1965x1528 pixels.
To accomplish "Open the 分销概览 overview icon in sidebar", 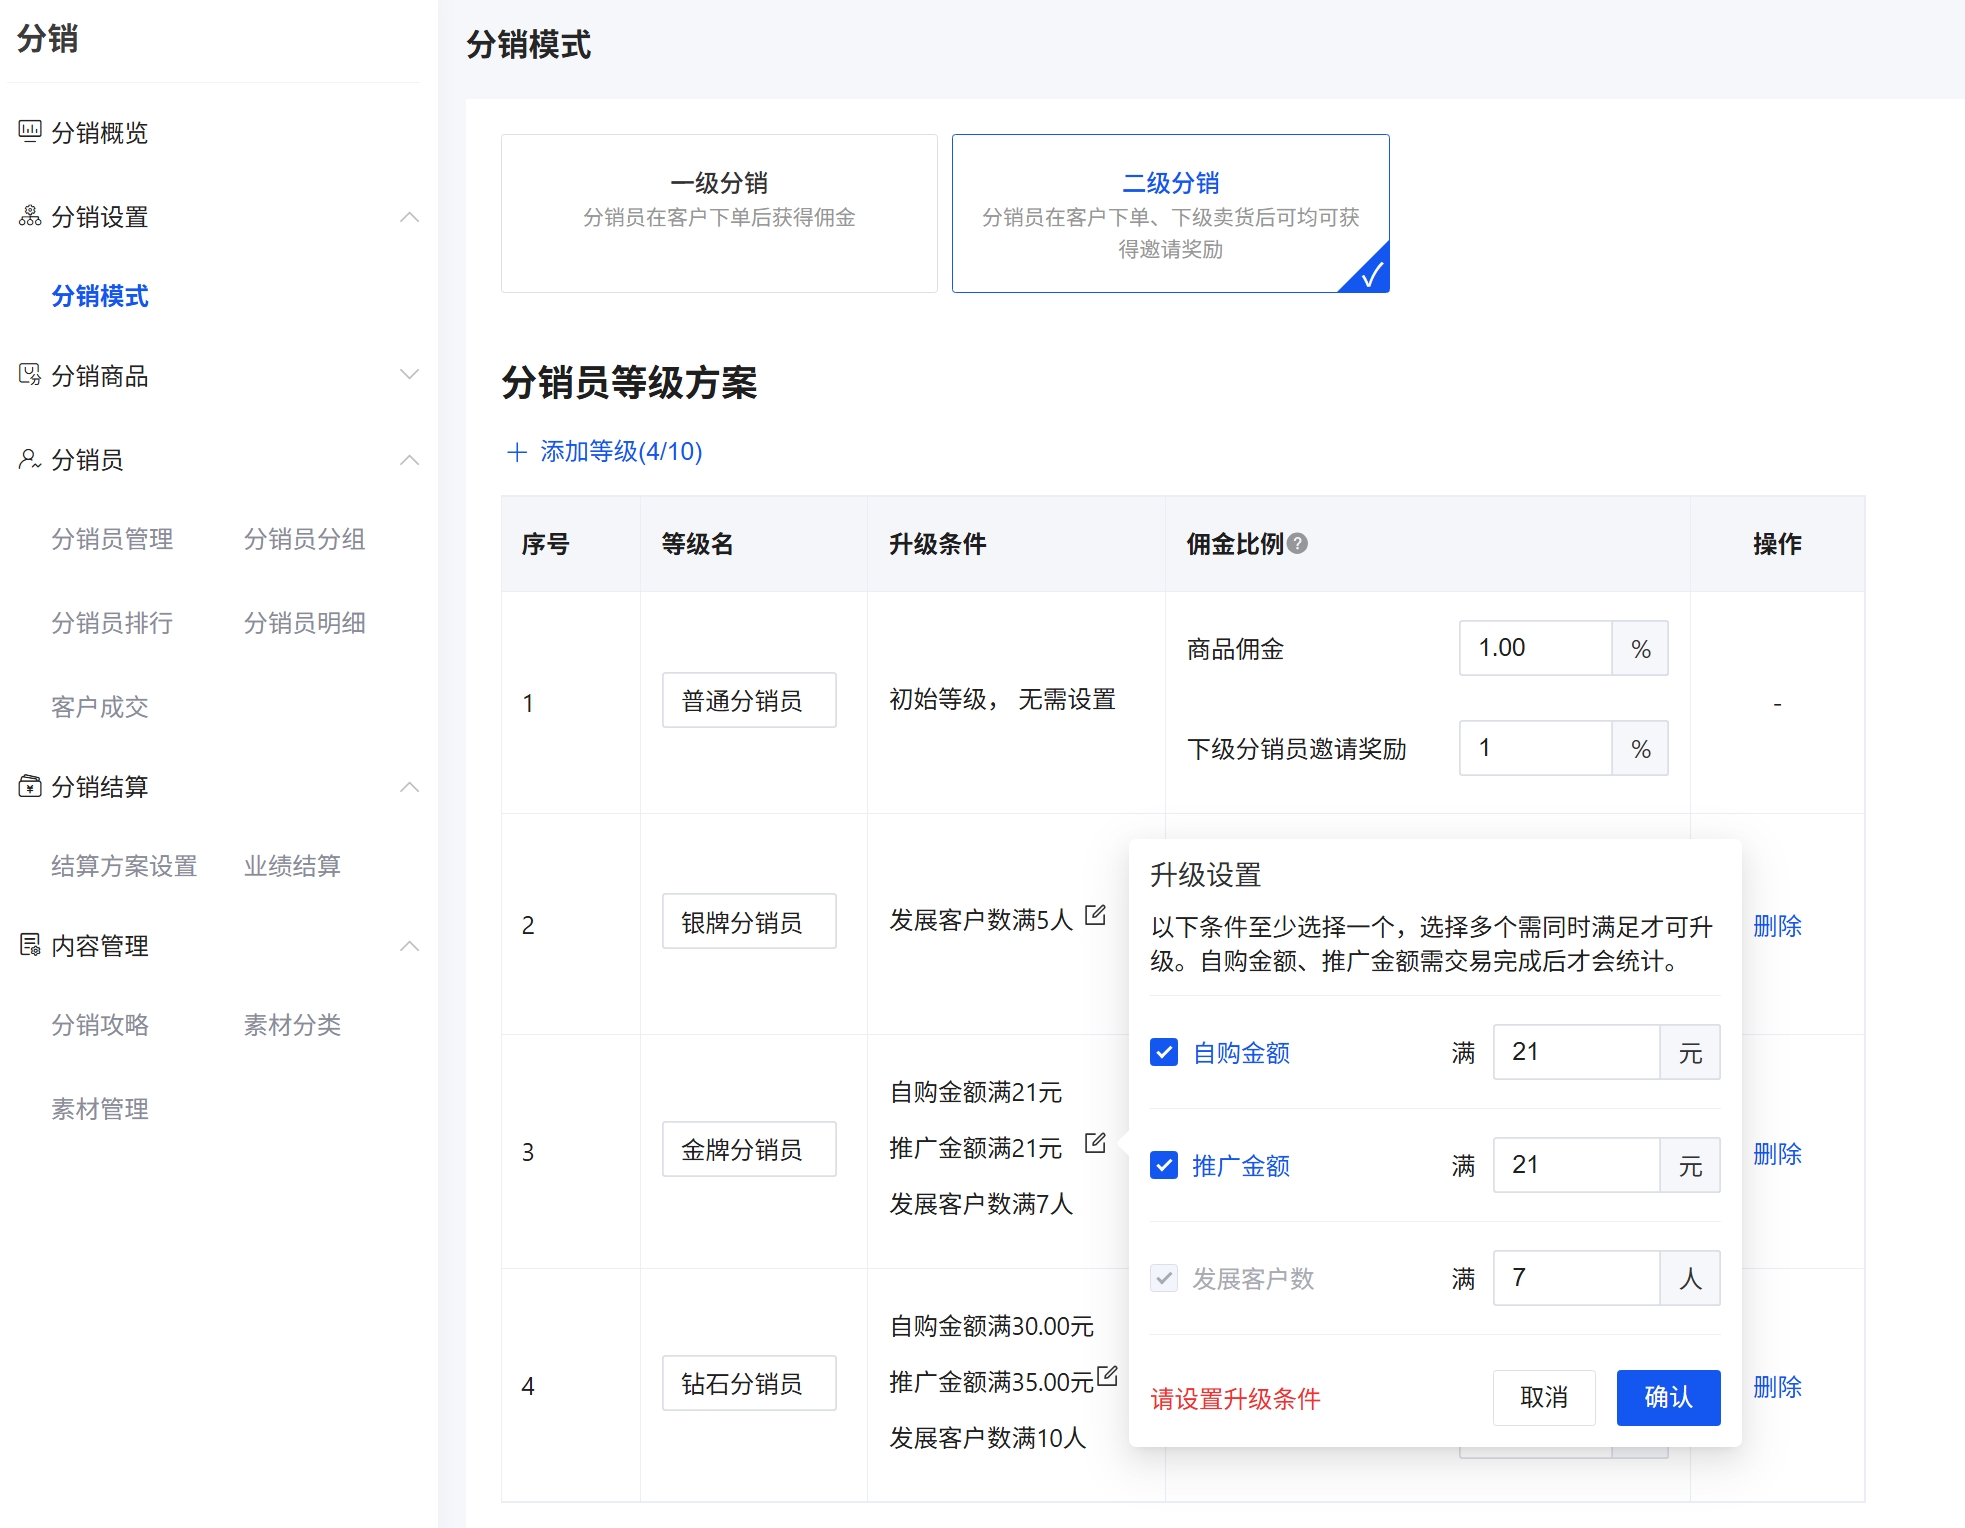I will [x=28, y=131].
